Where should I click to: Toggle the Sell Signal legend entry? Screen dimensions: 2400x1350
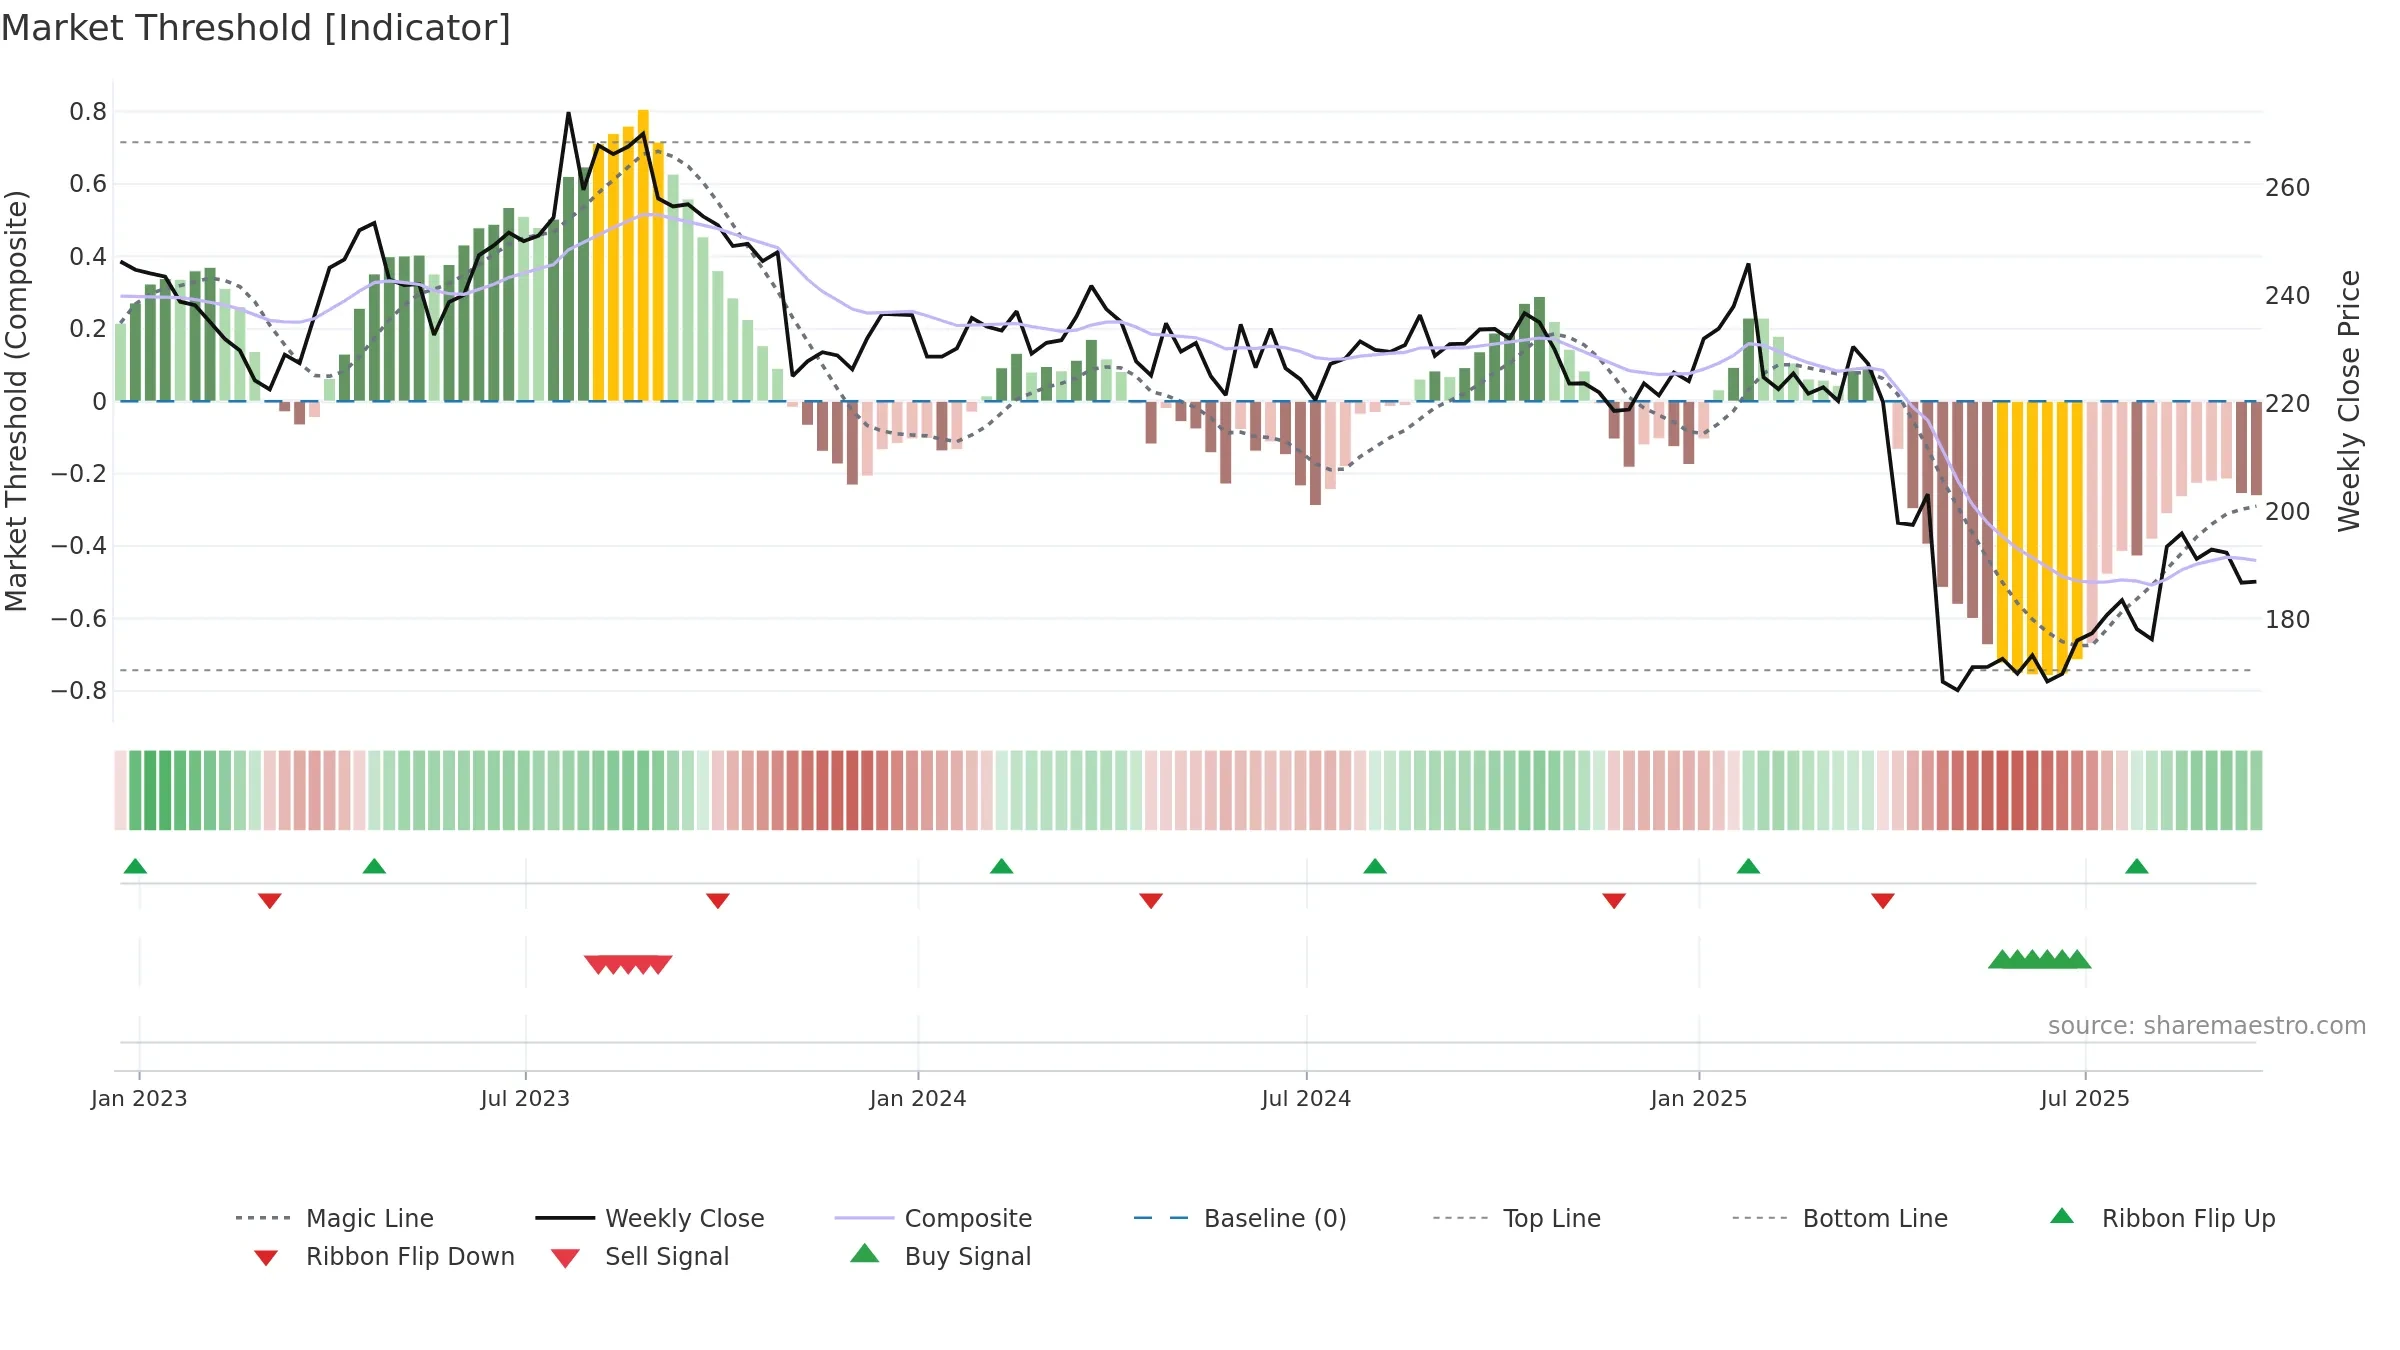click(x=640, y=1256)
